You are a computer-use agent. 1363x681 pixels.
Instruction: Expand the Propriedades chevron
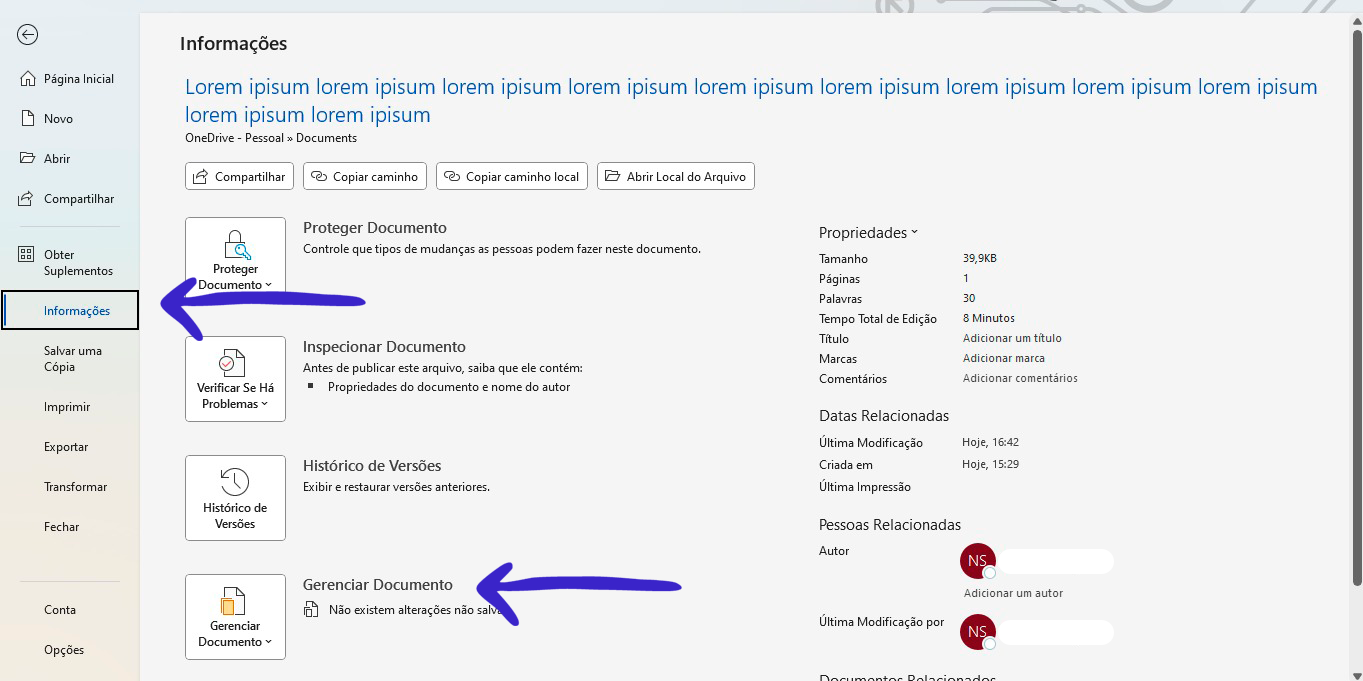914,233
